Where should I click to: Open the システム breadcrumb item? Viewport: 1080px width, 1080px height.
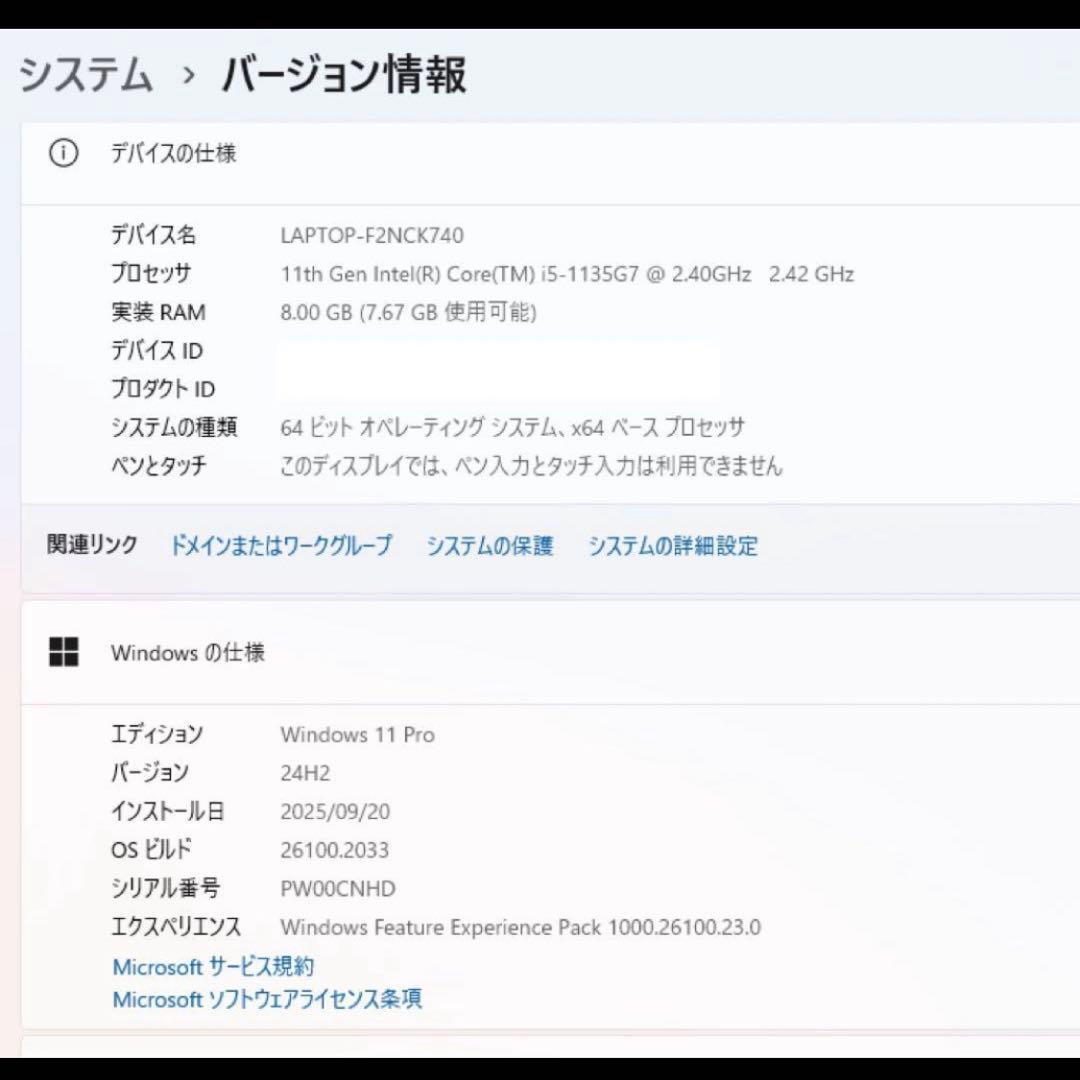point(85,74)
